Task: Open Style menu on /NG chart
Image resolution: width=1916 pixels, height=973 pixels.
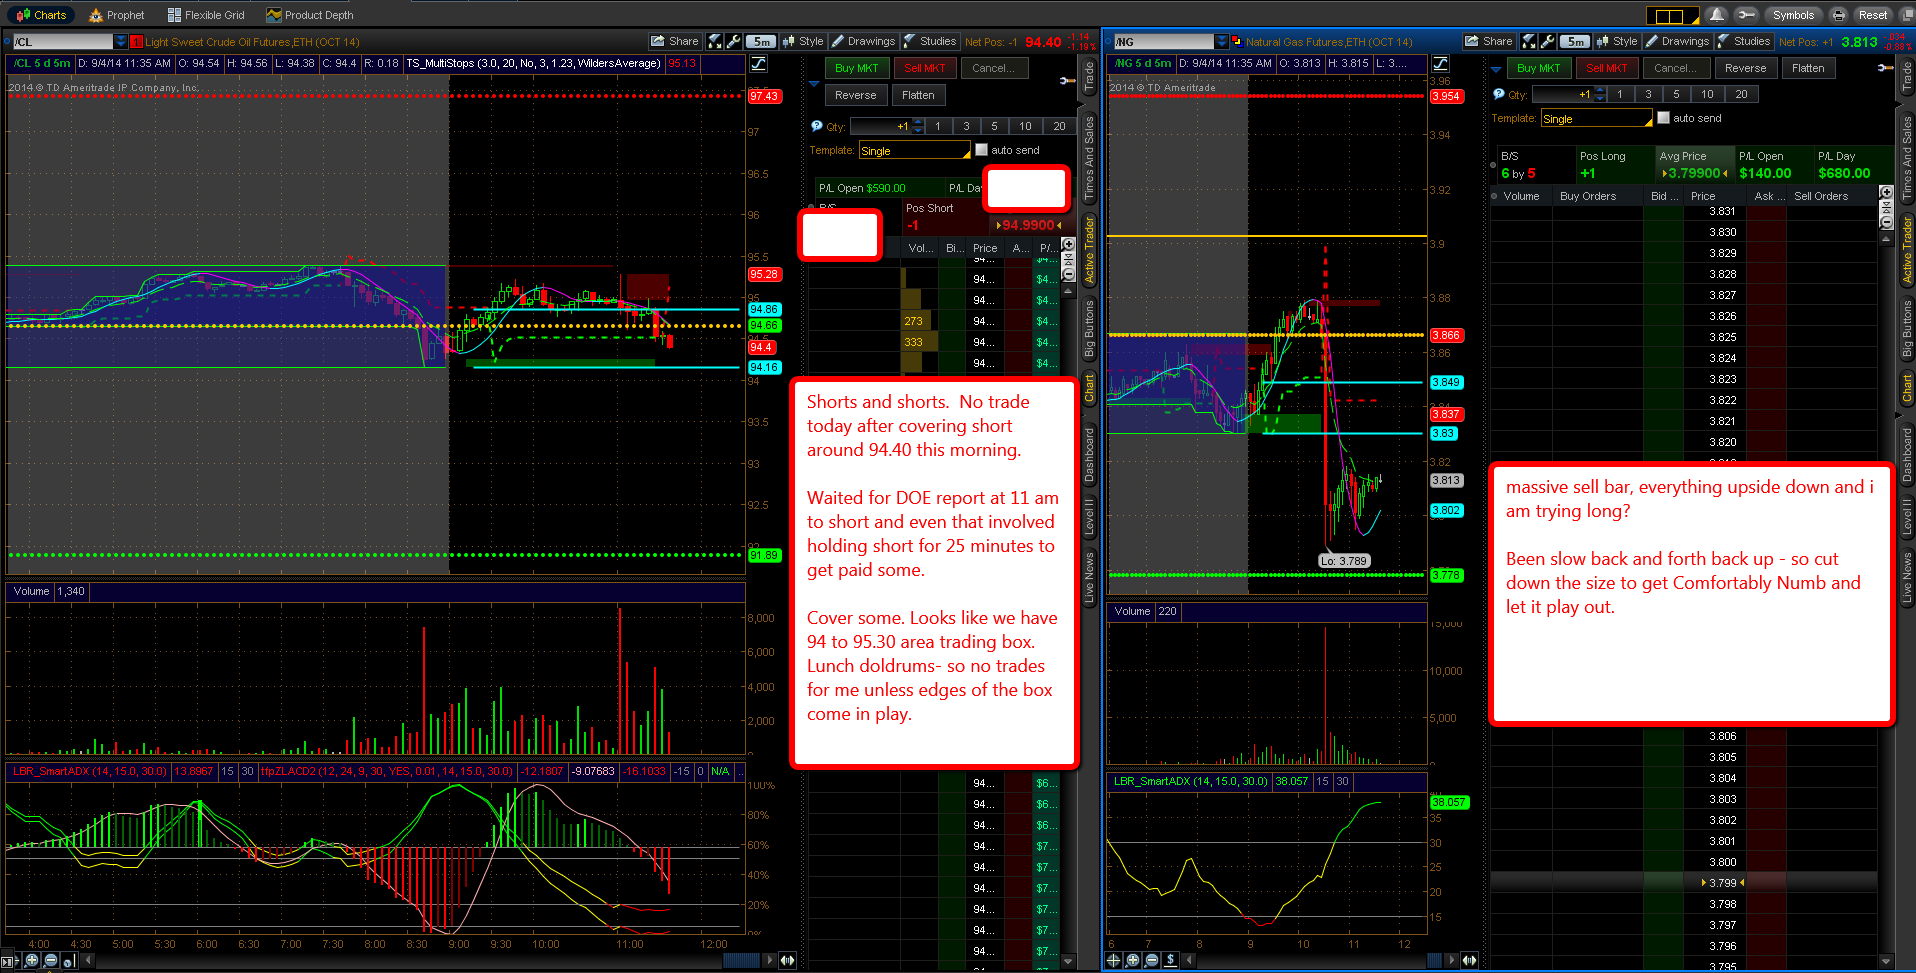Action: (1618, 41)
